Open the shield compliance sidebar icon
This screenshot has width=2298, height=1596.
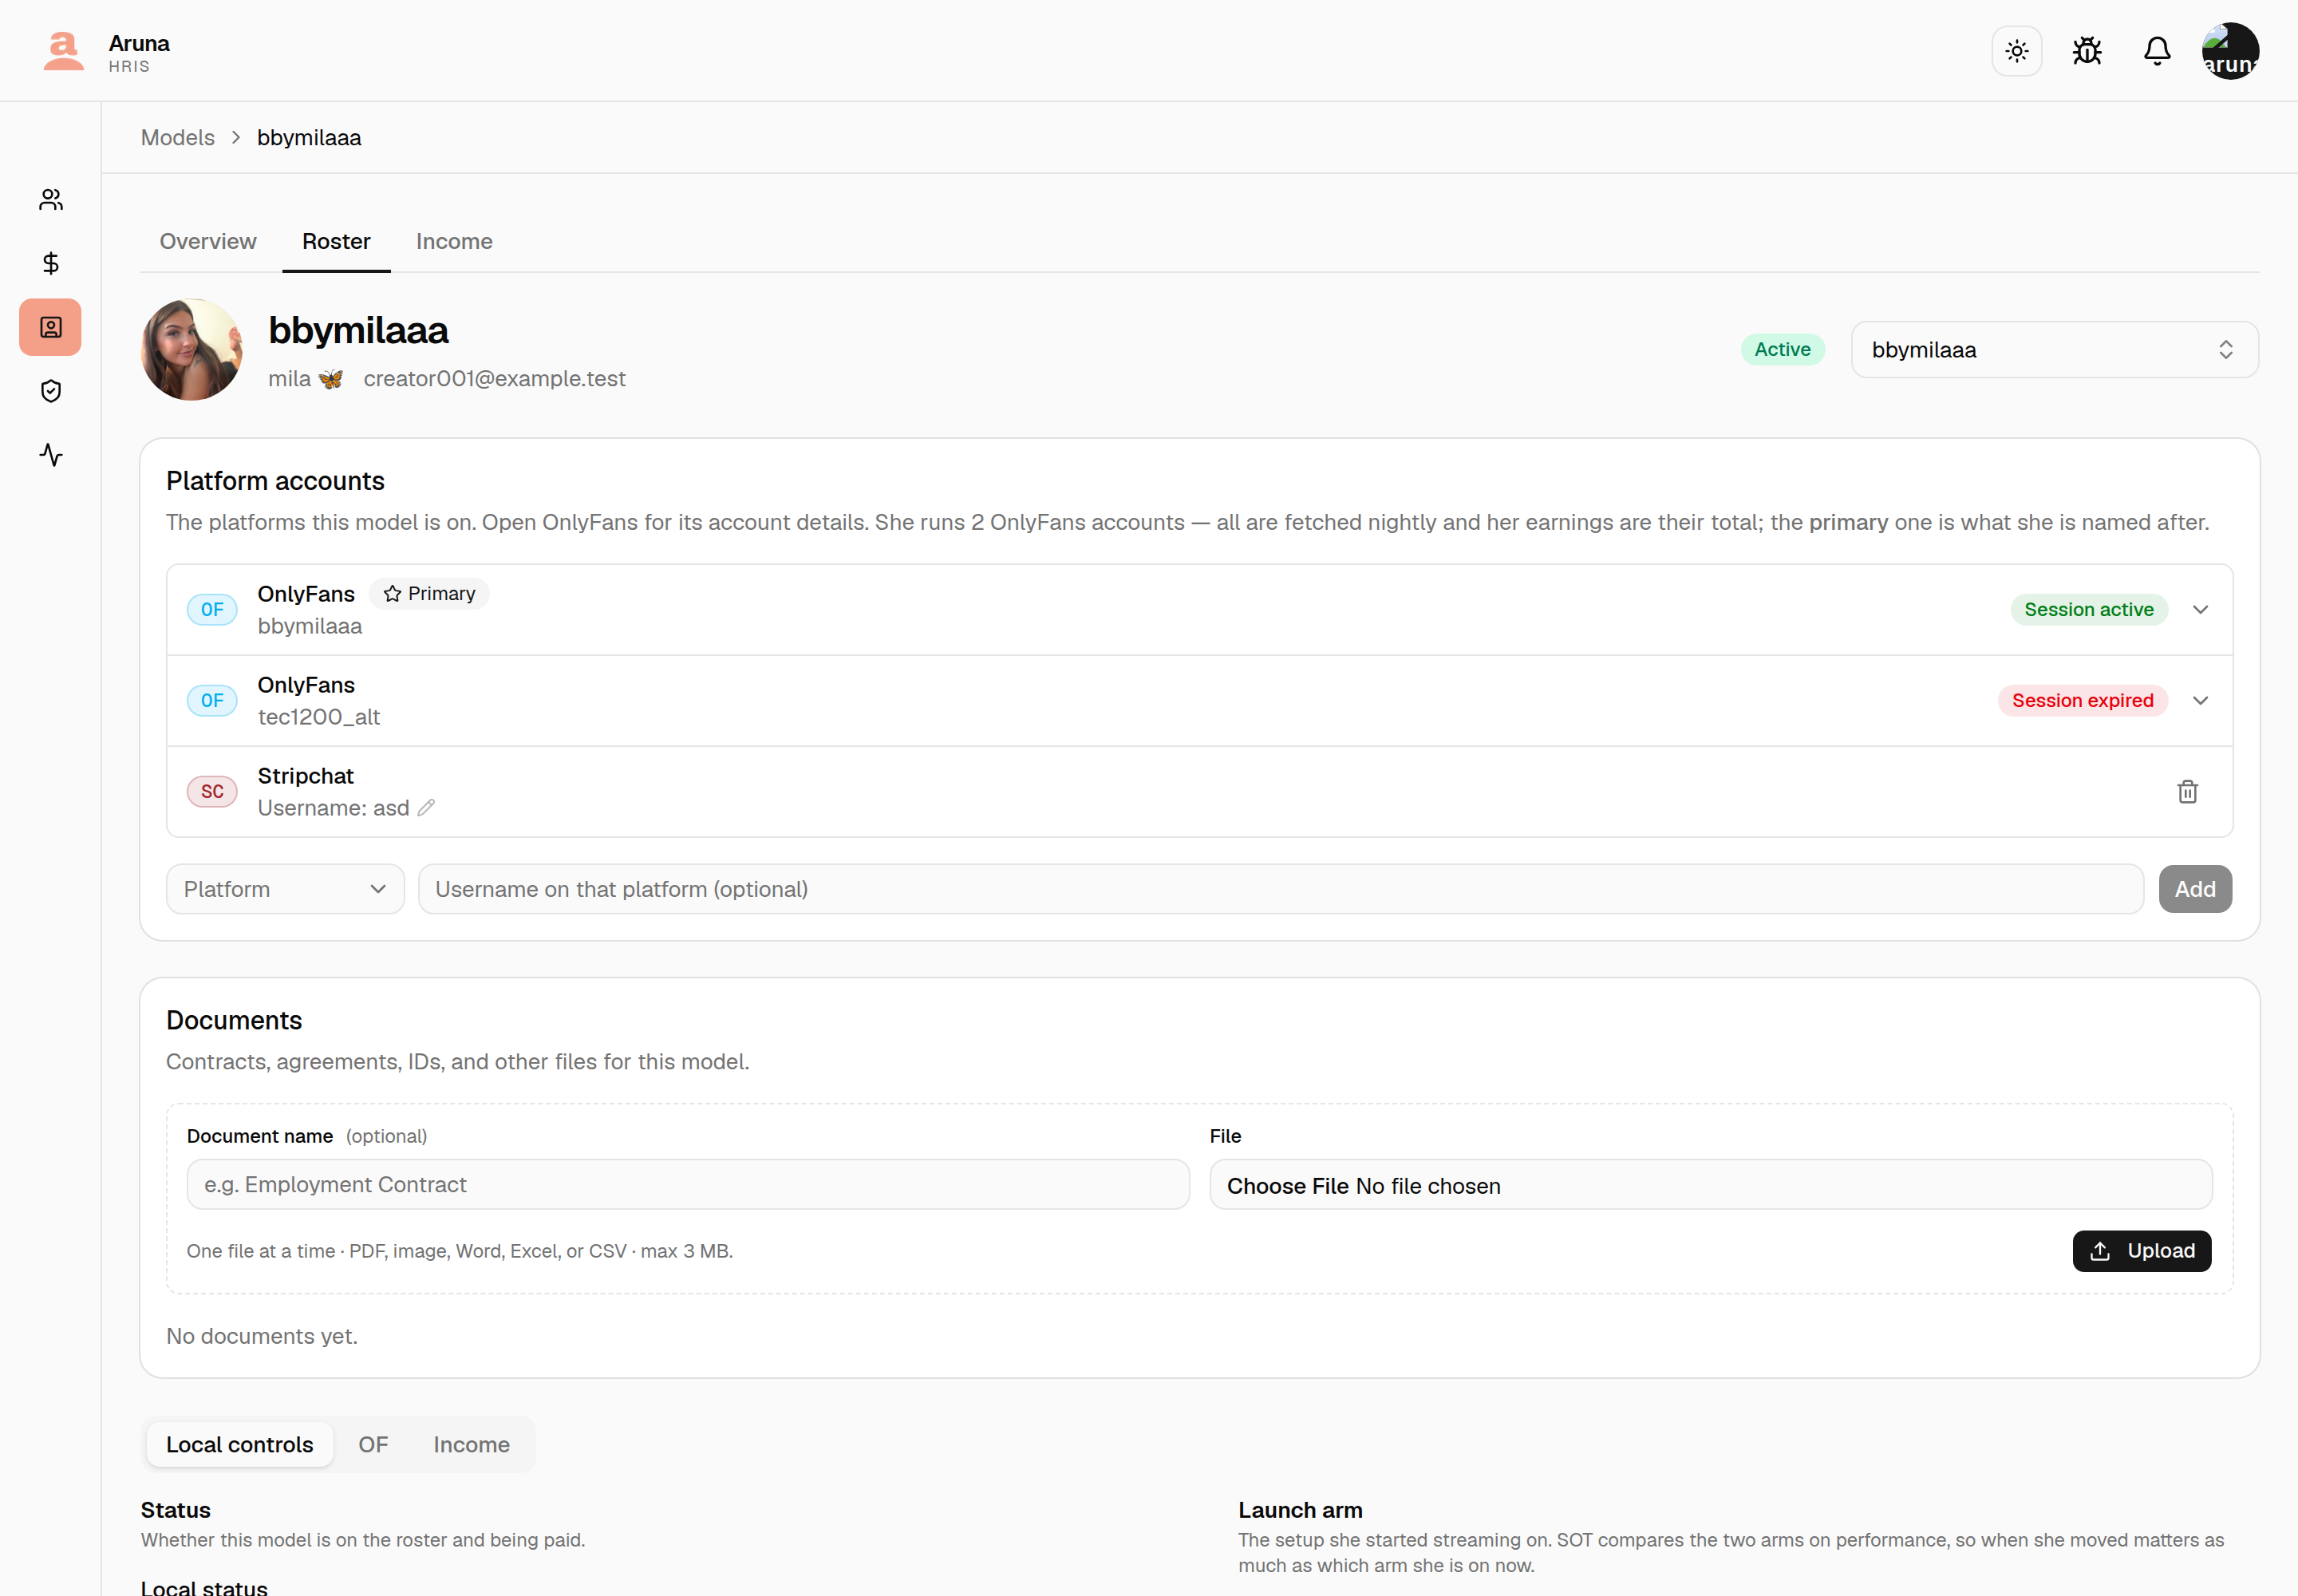51,391
